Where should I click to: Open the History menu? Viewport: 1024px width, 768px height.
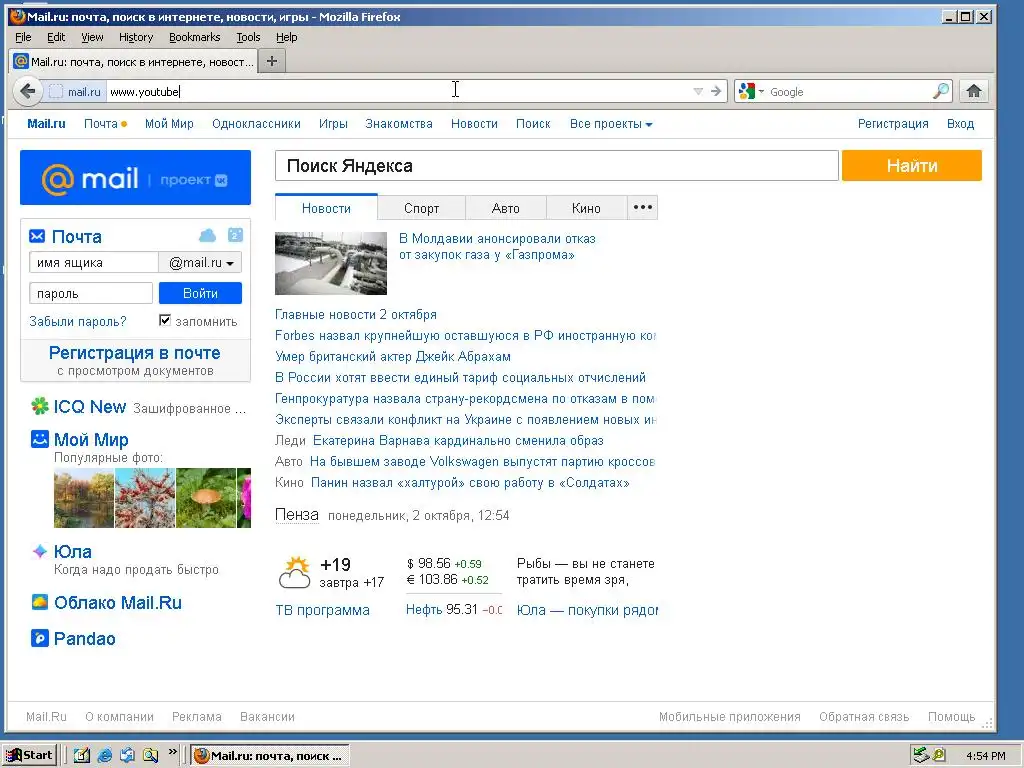(136, 37)
